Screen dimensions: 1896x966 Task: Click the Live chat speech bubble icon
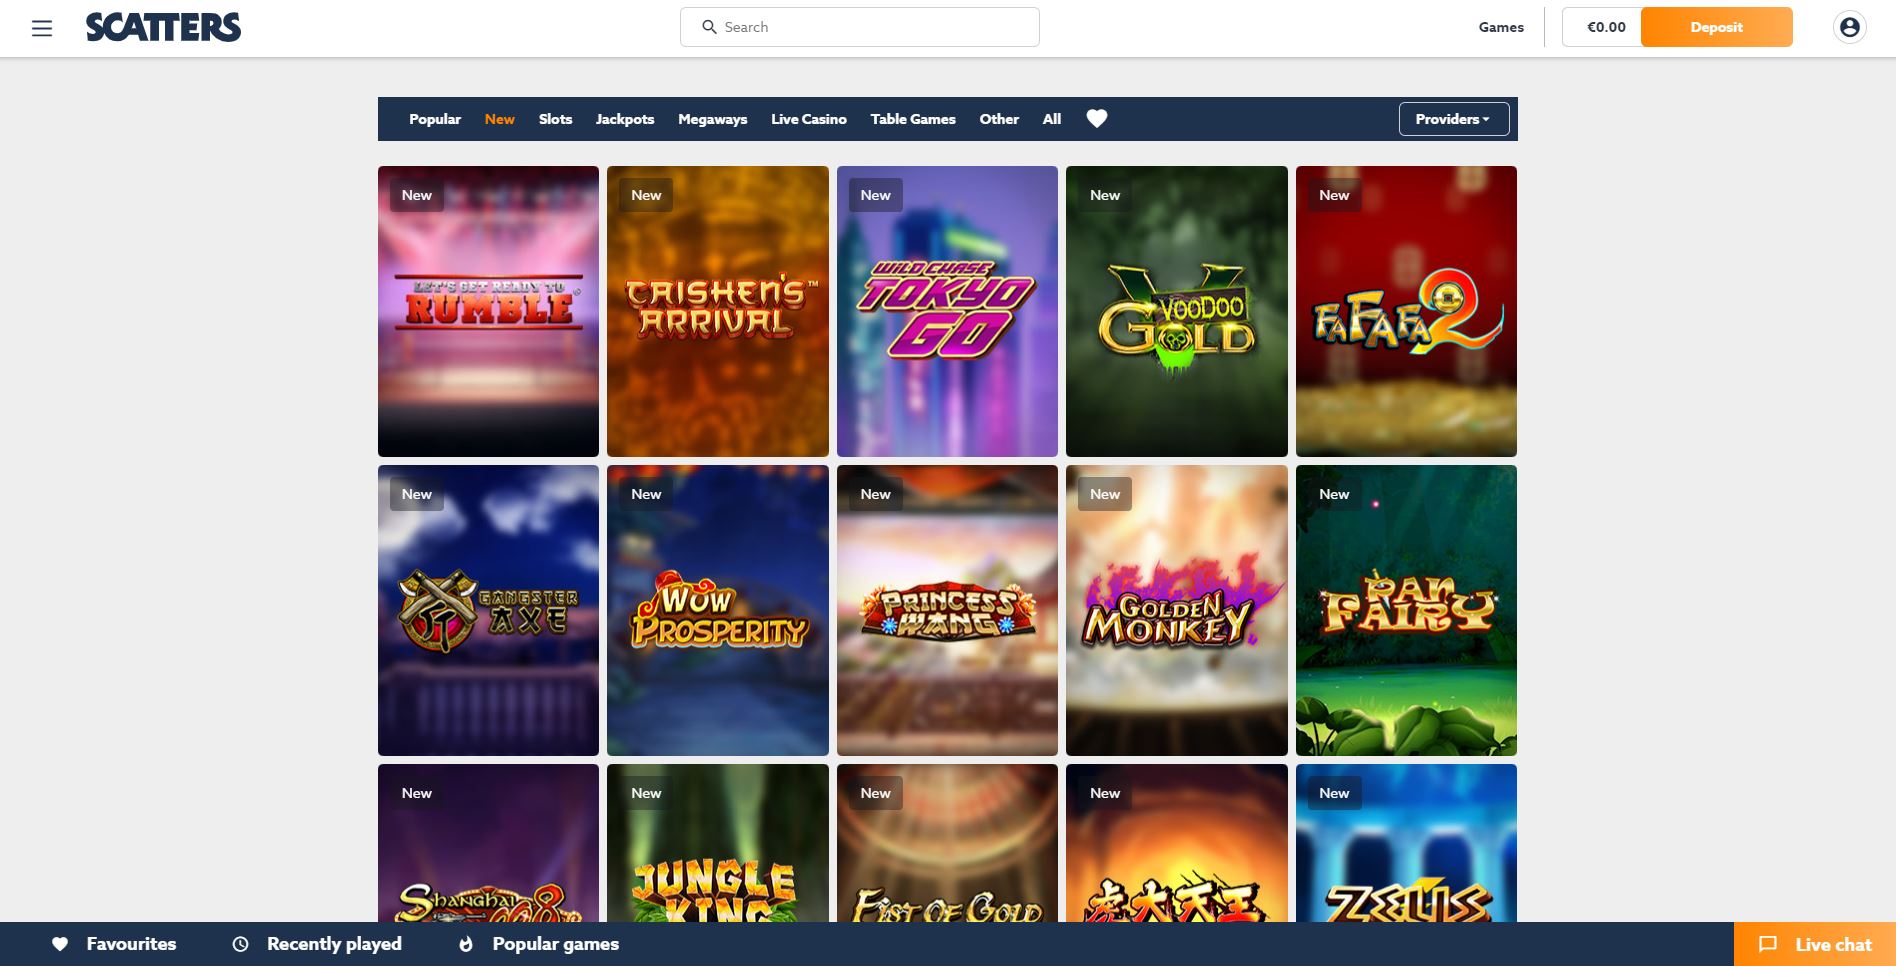[x=1768, y=944]
